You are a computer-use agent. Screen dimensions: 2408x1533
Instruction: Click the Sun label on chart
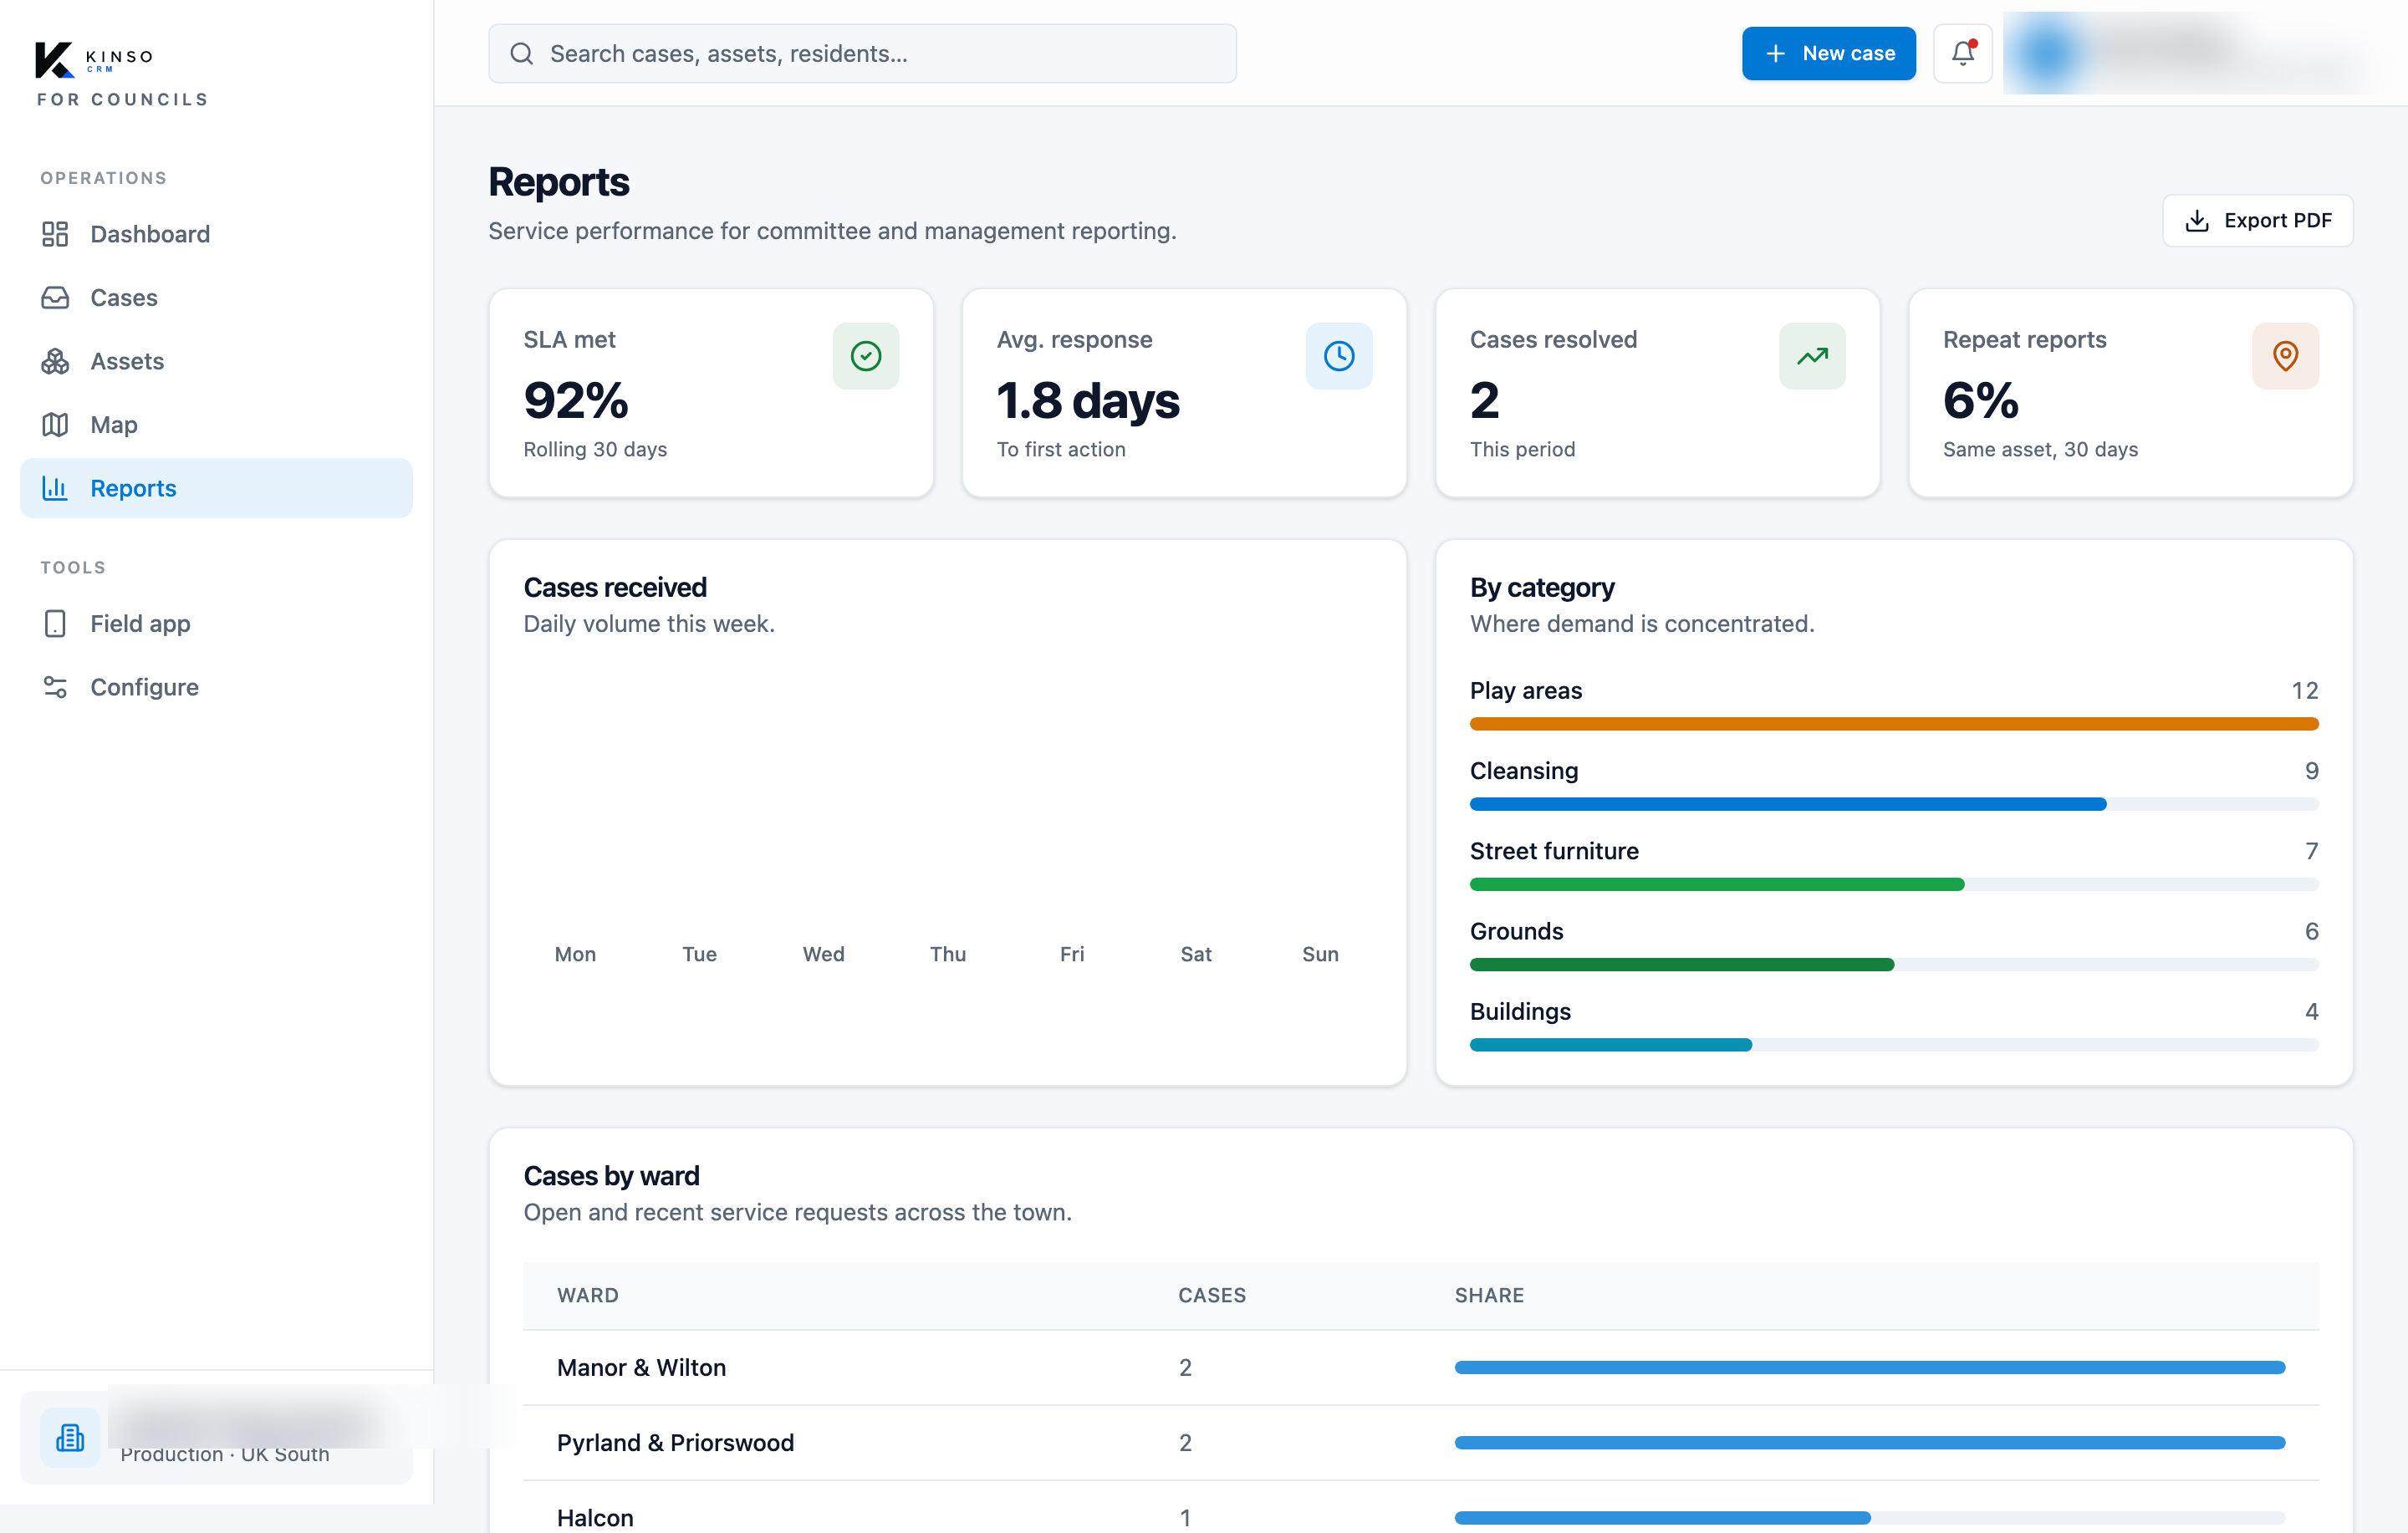pyautogui.click(x=1319, y=954)
